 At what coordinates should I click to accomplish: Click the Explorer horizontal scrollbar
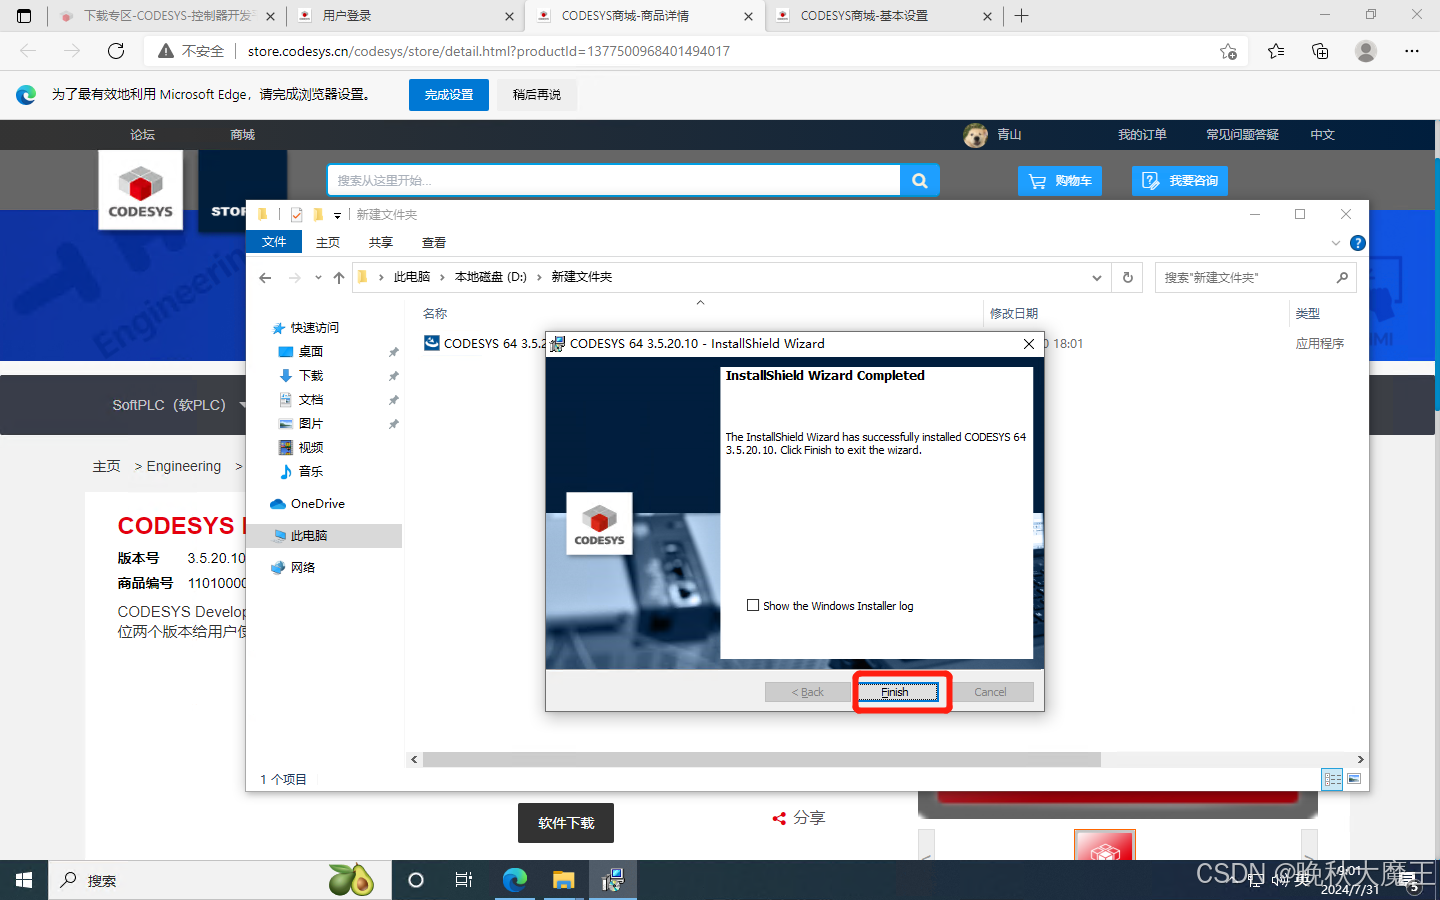coord(761,760)
